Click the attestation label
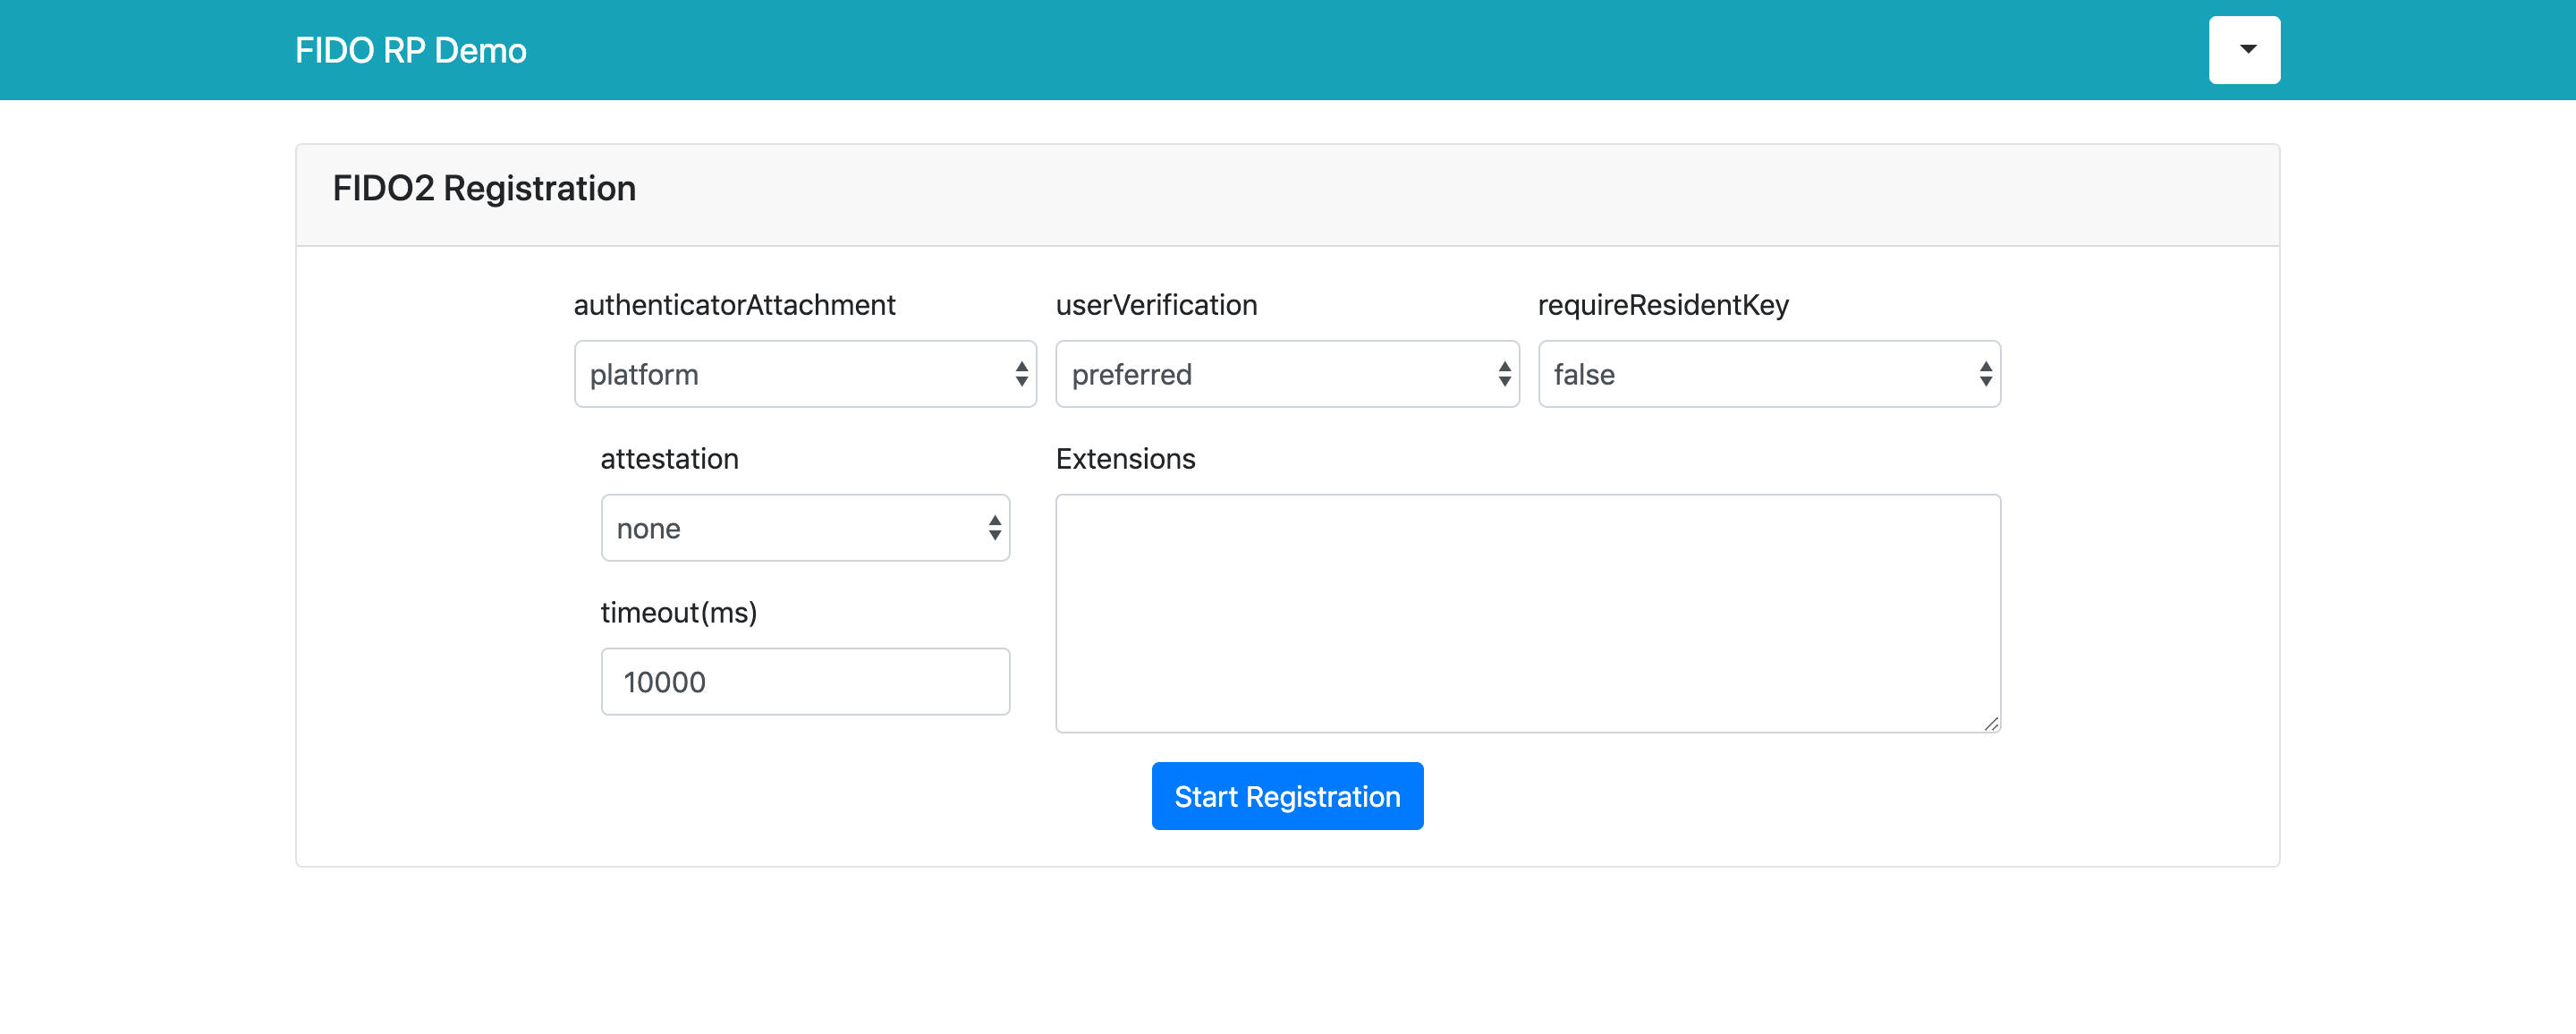 click(669, 459)
